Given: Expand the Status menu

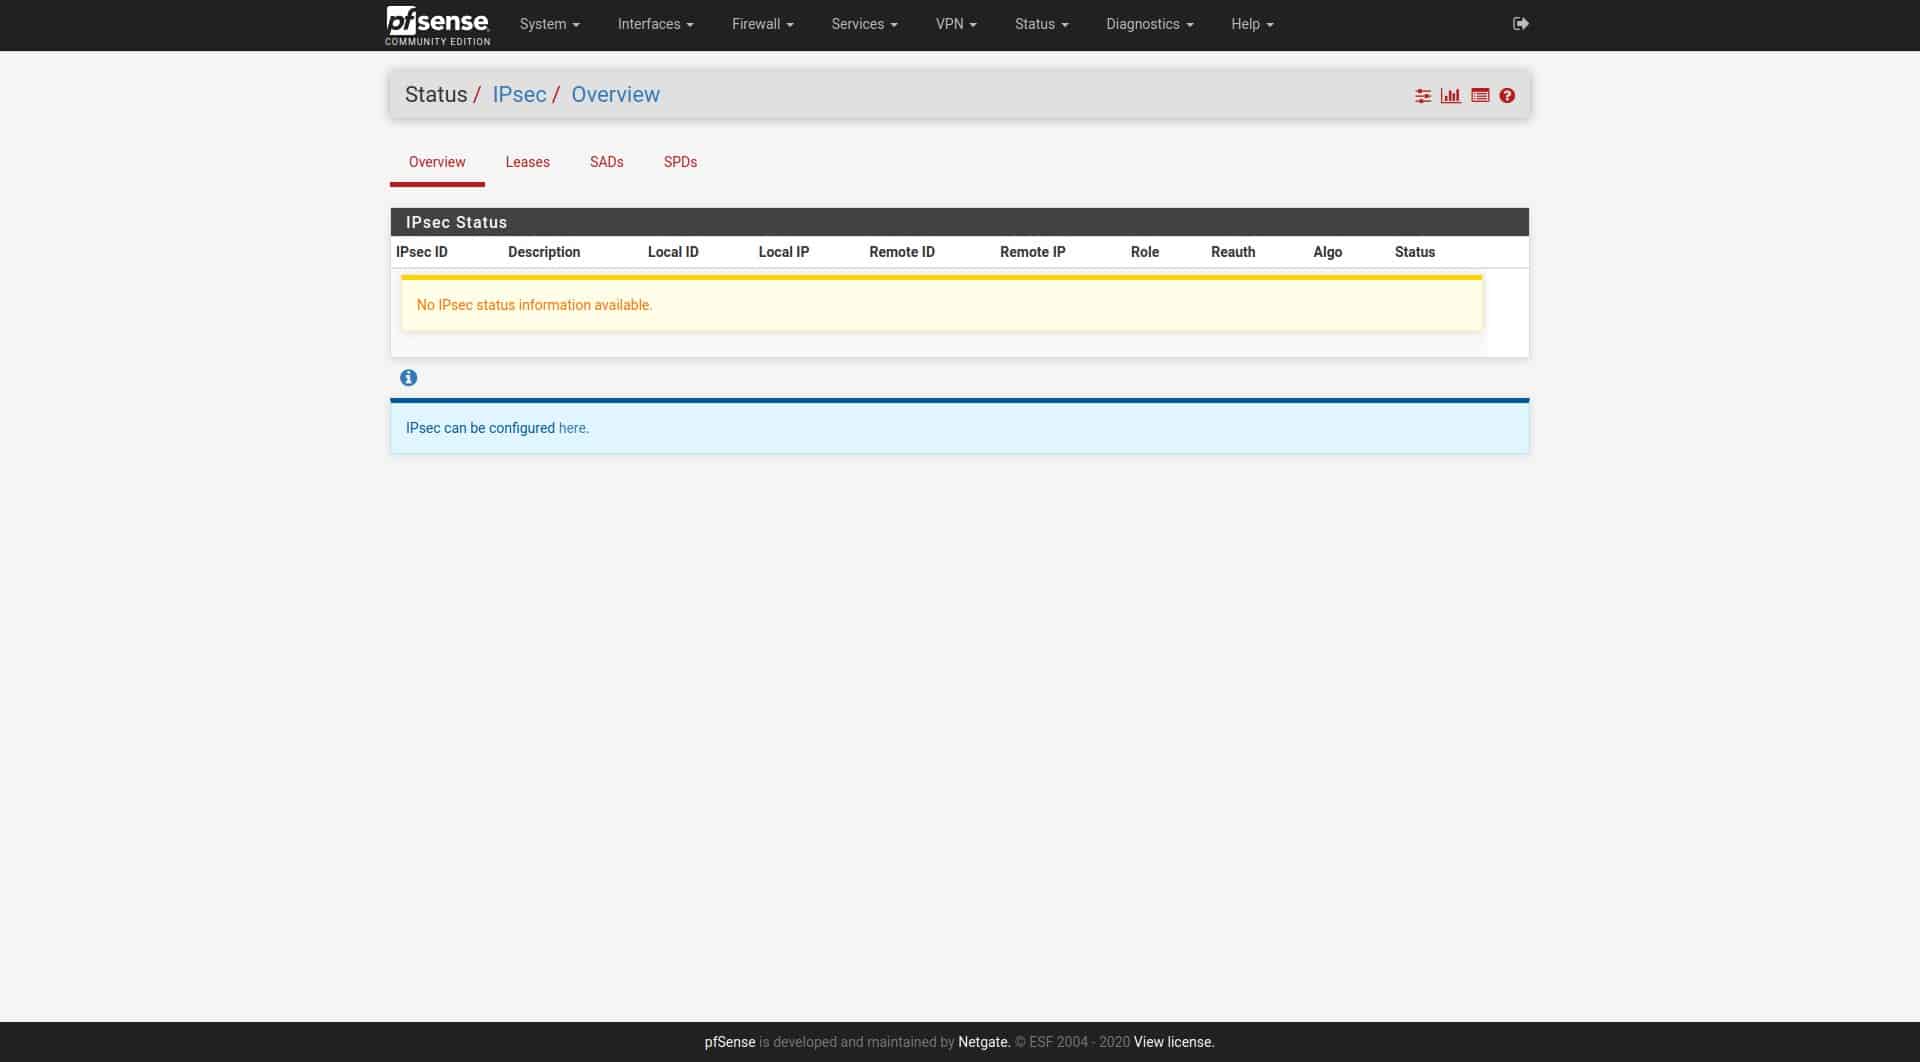Looking at the screenshot, I should pos(1041,24).
